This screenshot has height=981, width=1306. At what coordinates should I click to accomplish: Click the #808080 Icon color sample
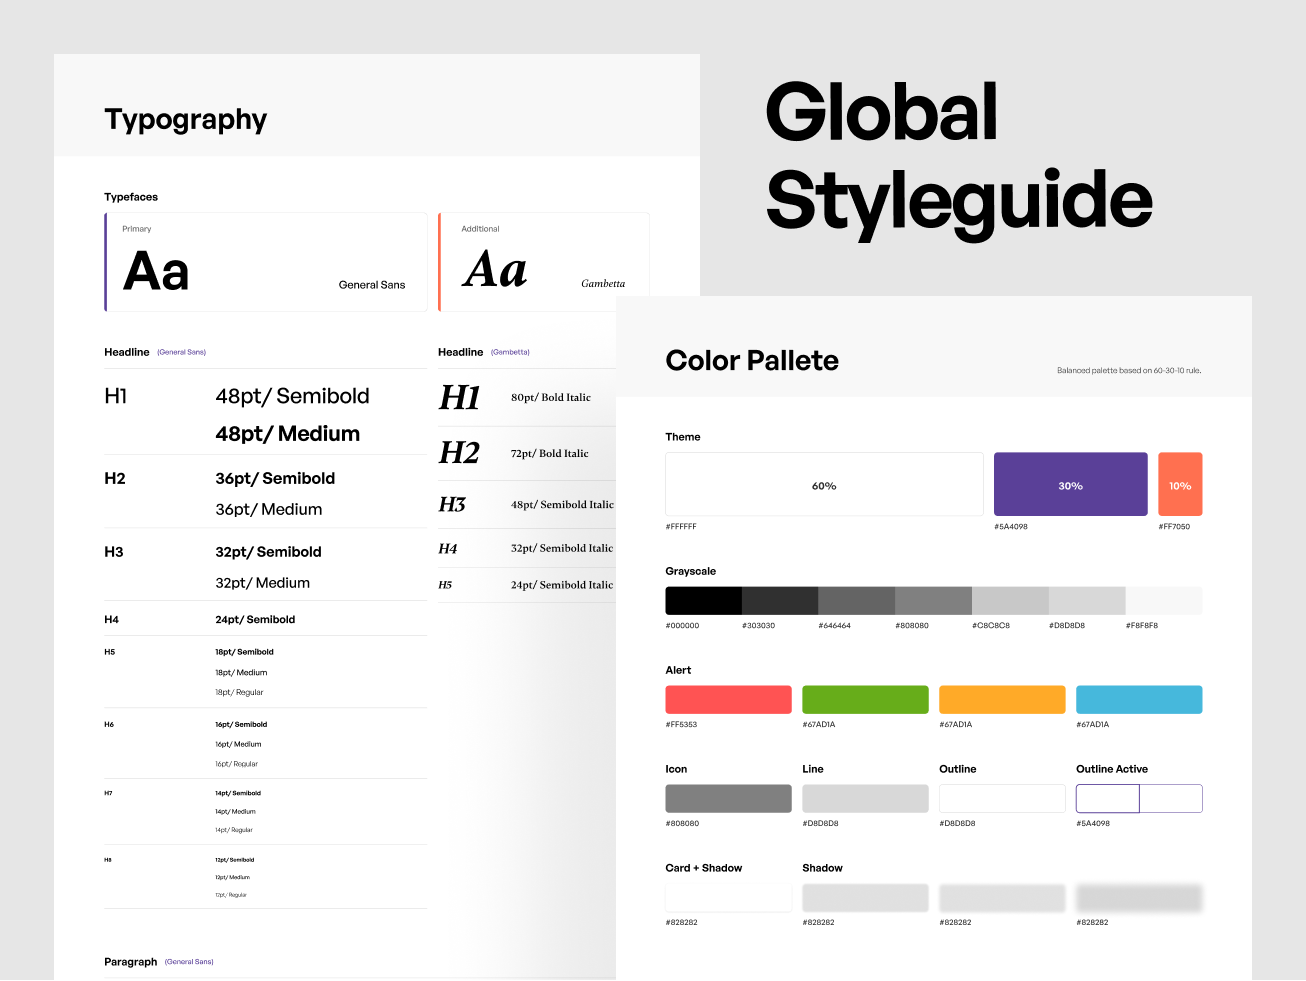point(728,798)
